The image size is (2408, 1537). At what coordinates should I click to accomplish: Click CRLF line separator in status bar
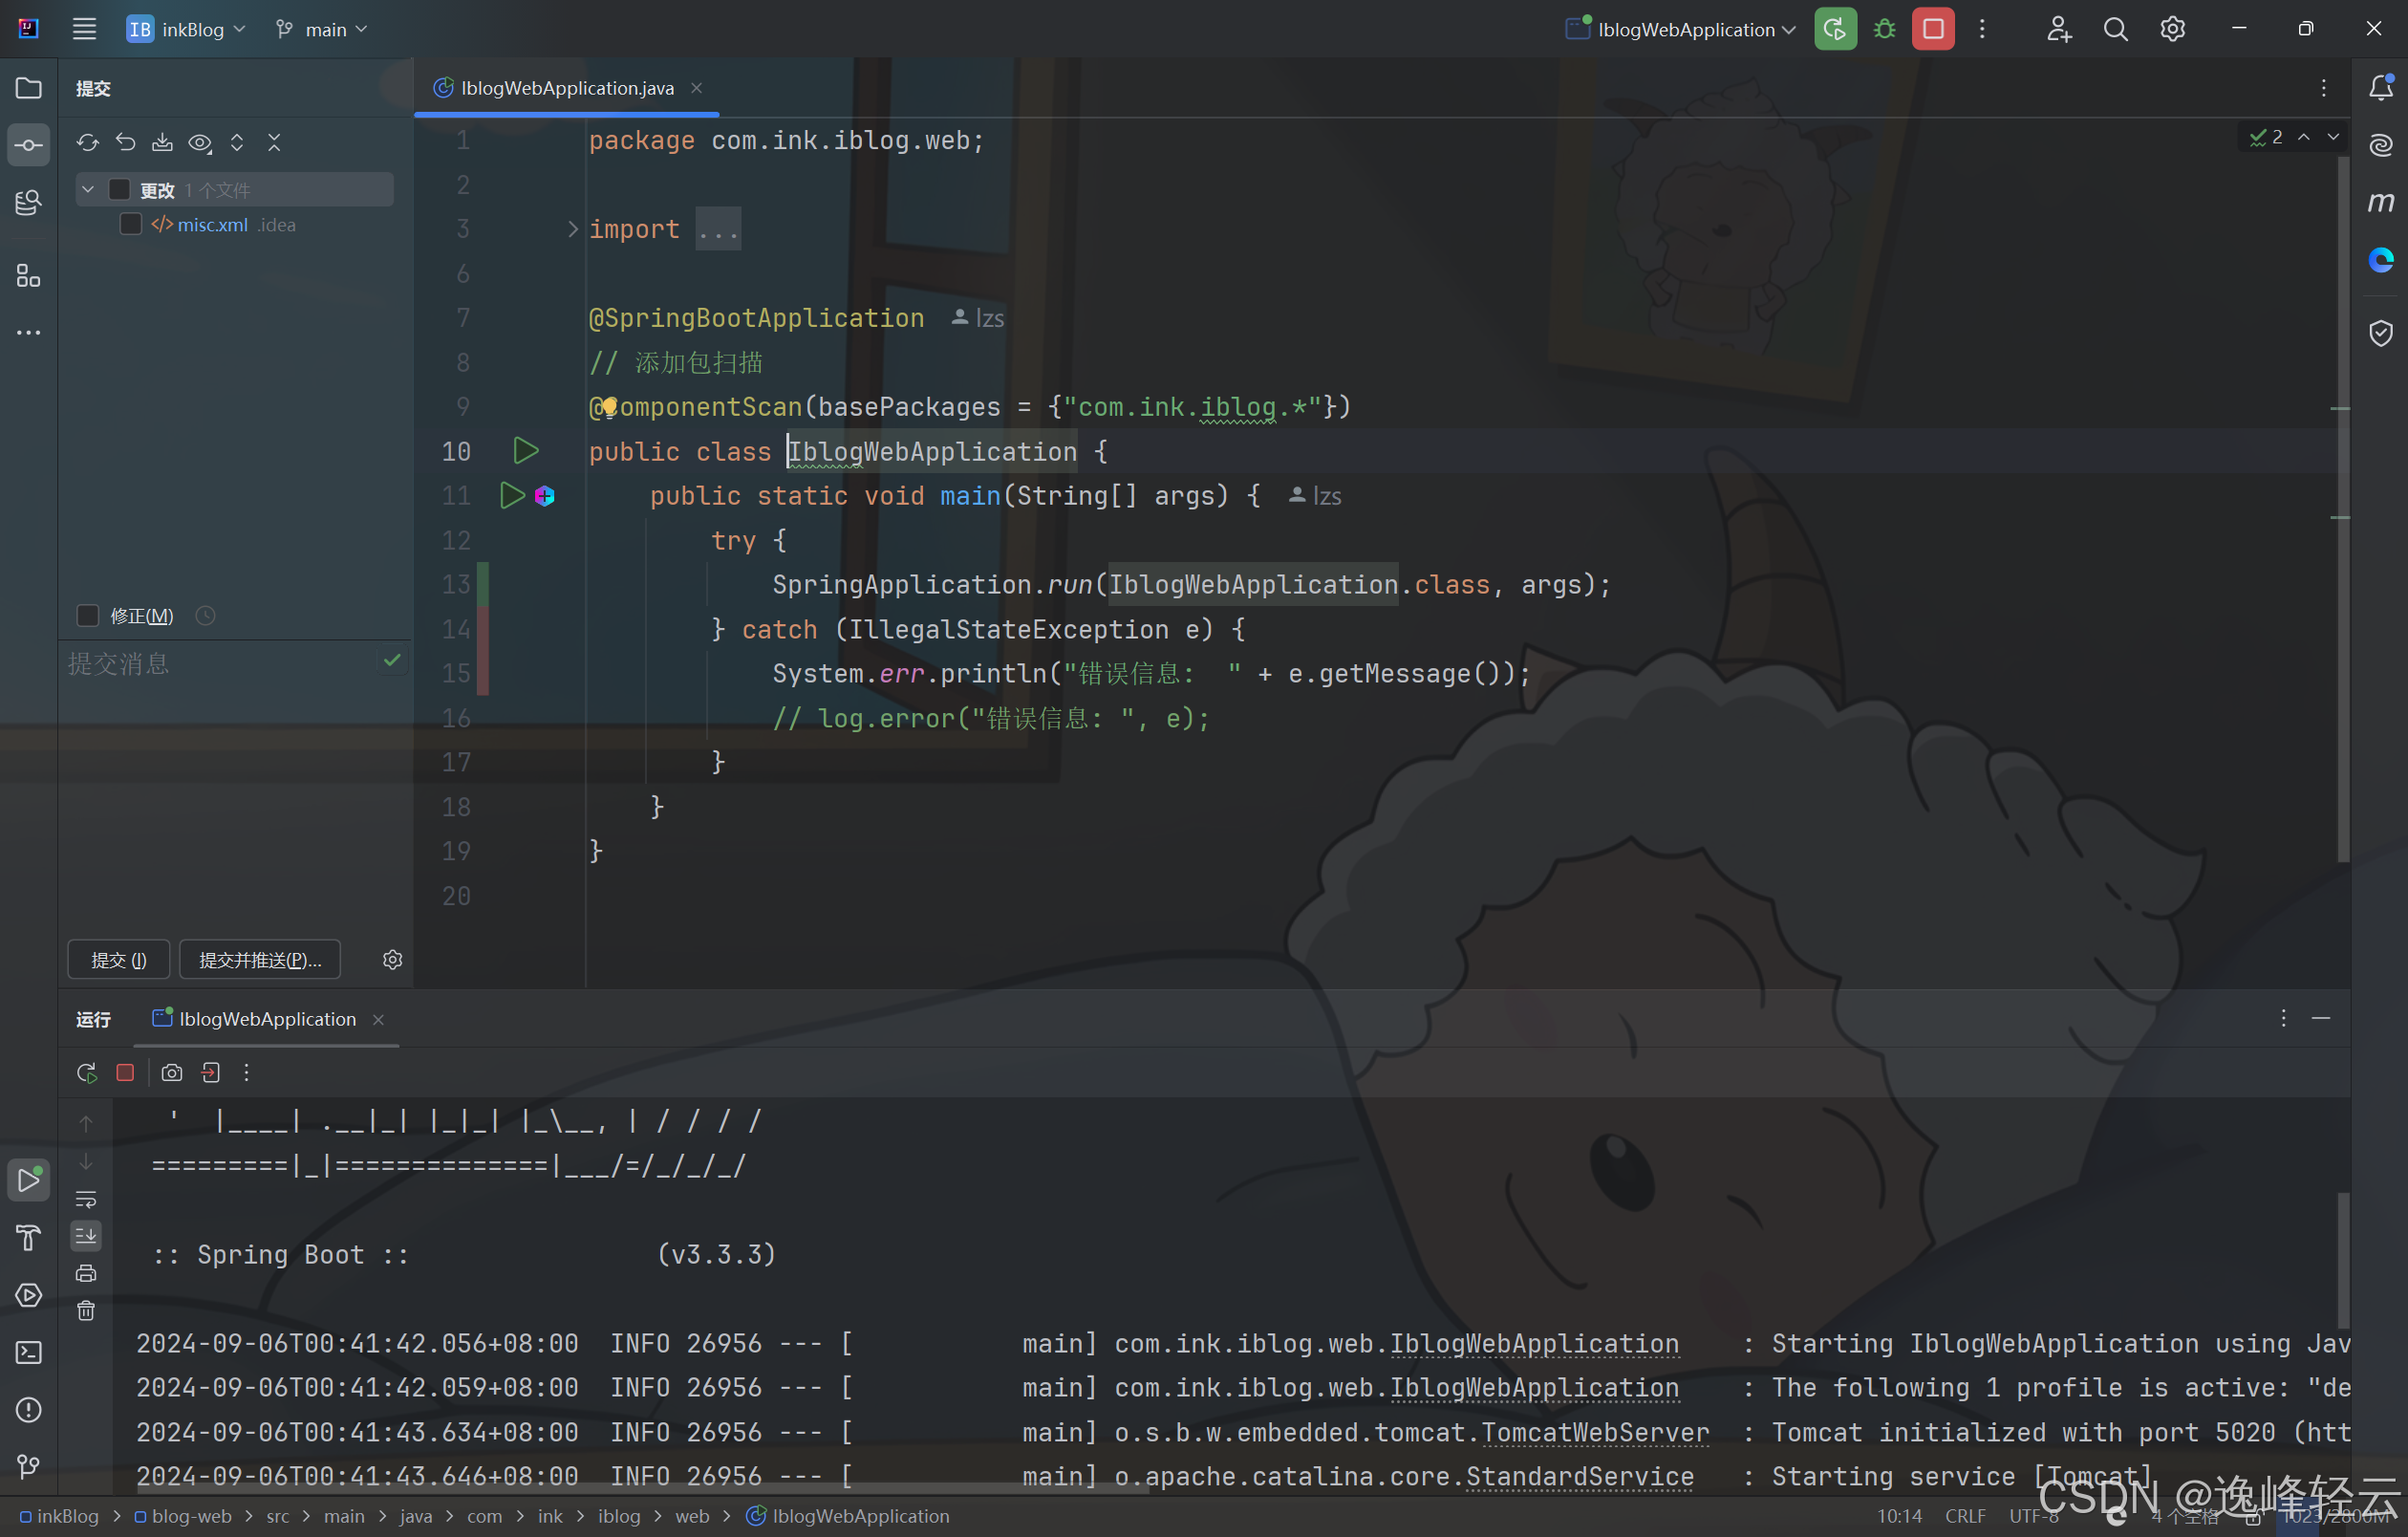point(1965,1516)
